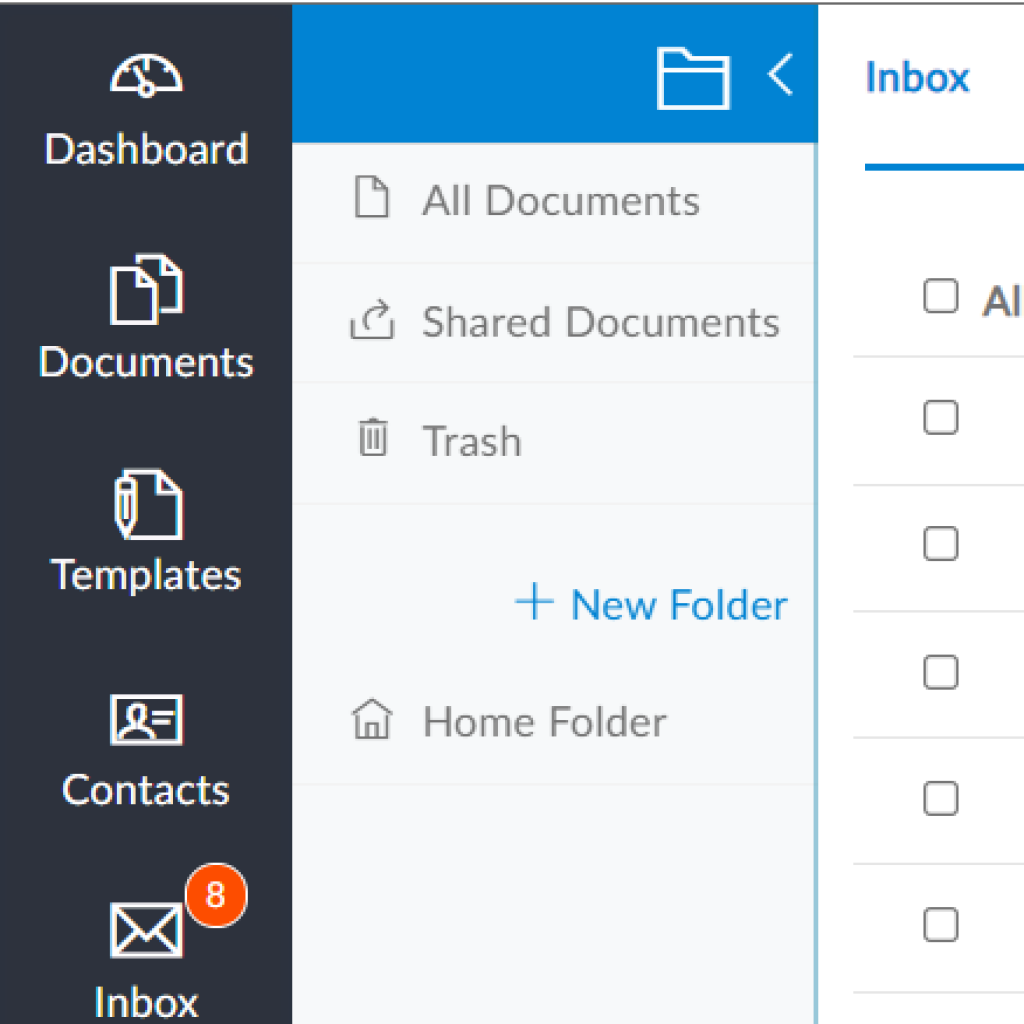Open the Templates icon with pen

148,504
